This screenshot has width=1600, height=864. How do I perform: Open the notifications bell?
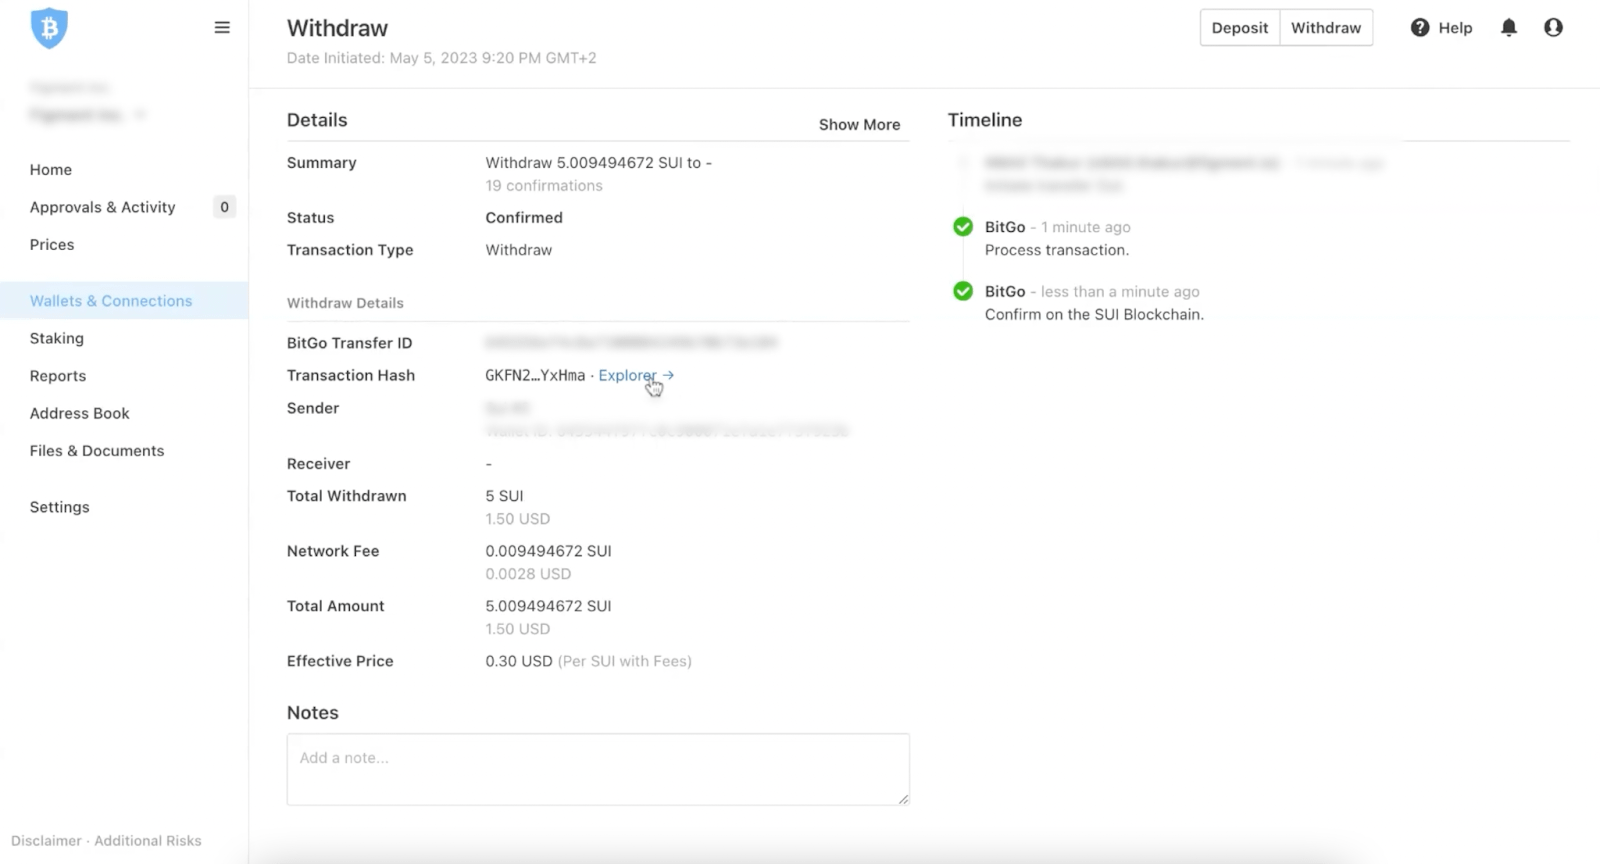tap(1508, 28)
